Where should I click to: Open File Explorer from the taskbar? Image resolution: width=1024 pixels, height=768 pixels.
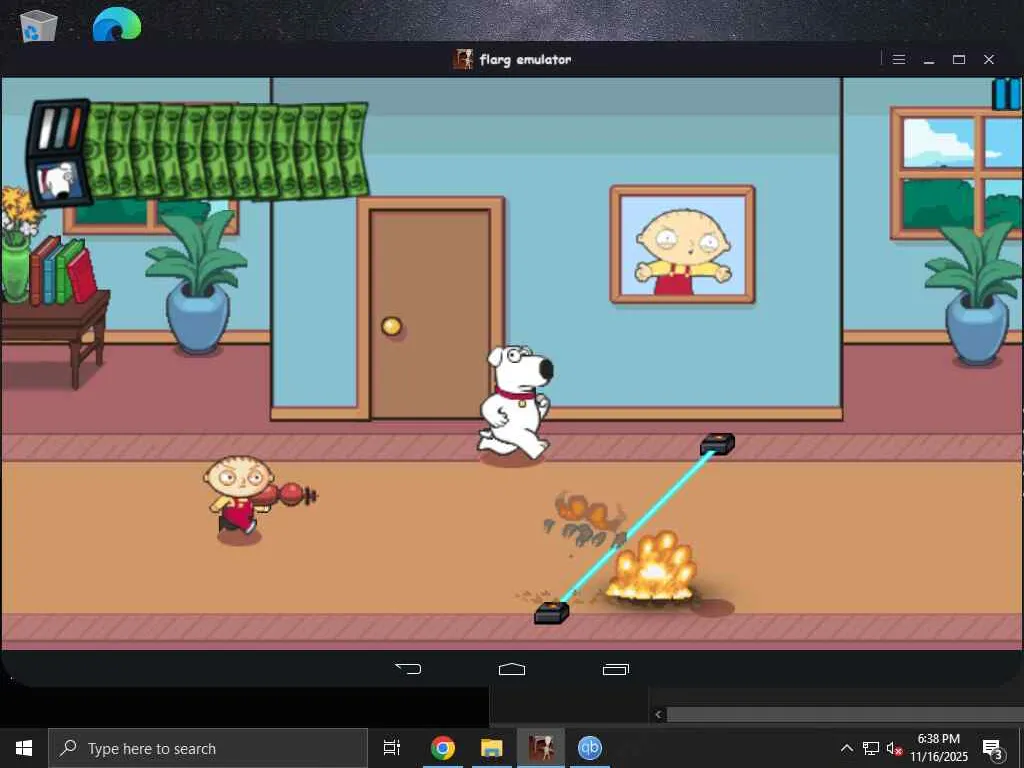(492, 748)
